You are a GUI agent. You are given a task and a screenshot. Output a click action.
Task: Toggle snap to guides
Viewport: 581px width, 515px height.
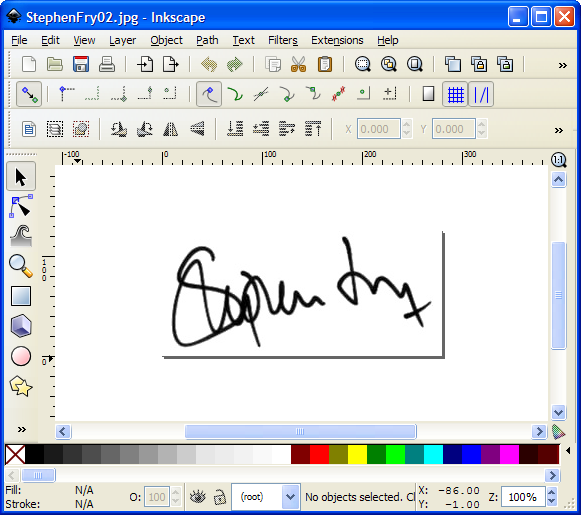click(x=481, y=94)
